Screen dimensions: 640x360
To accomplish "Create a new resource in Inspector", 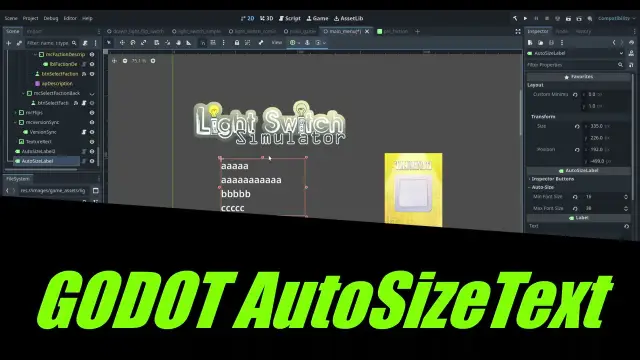I will tap(530, 42).
